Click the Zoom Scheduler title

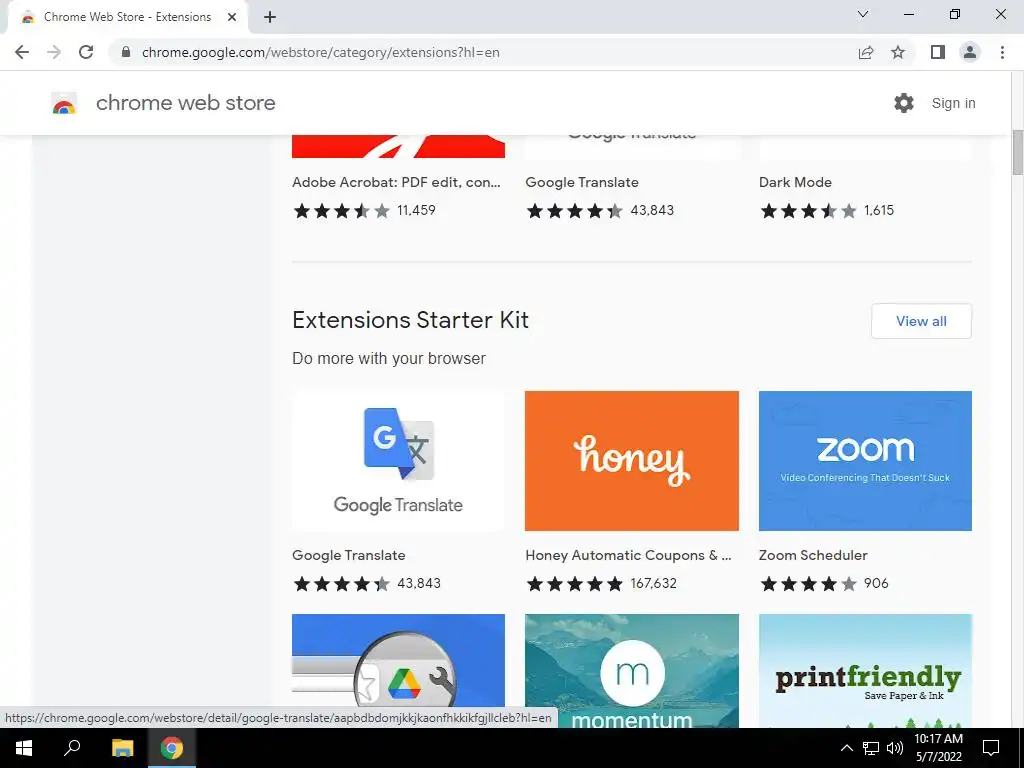(x=813, y=555)
